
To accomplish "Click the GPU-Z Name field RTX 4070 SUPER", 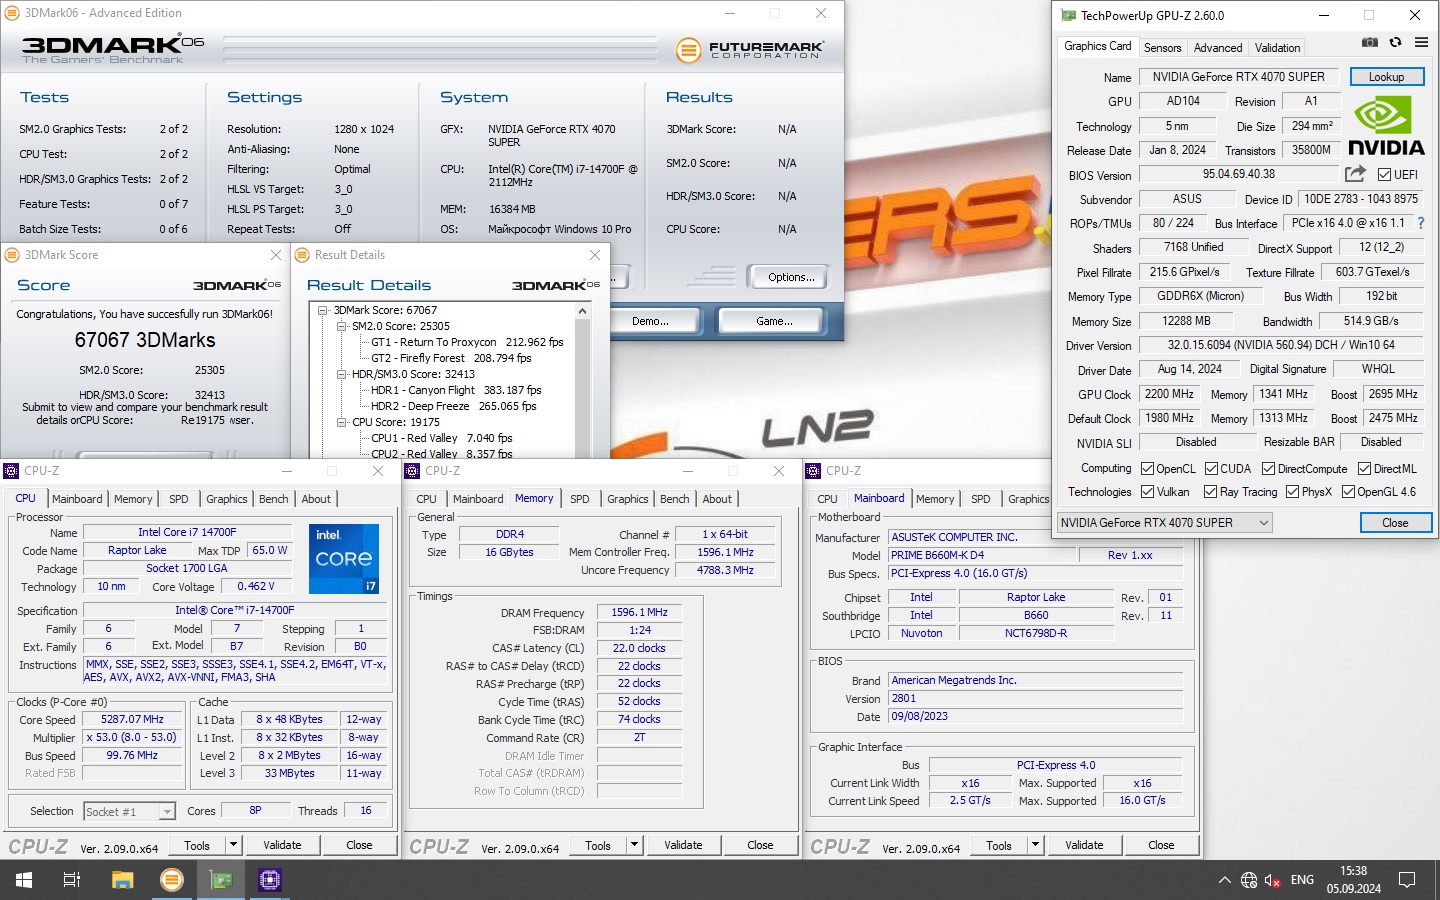I will tap(1238, 77).
